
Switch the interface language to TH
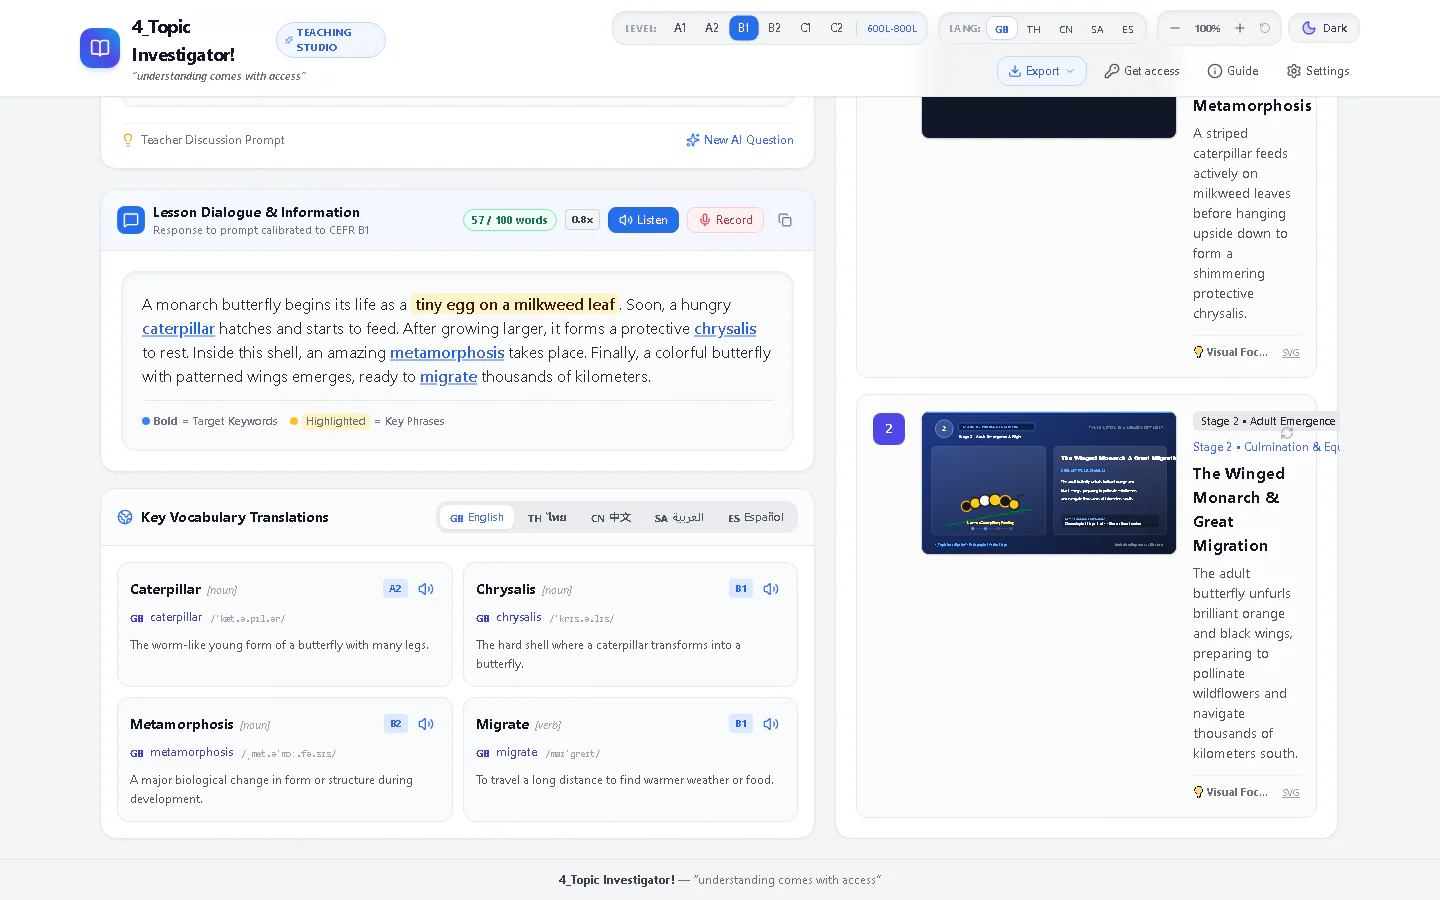point(1034,29)
